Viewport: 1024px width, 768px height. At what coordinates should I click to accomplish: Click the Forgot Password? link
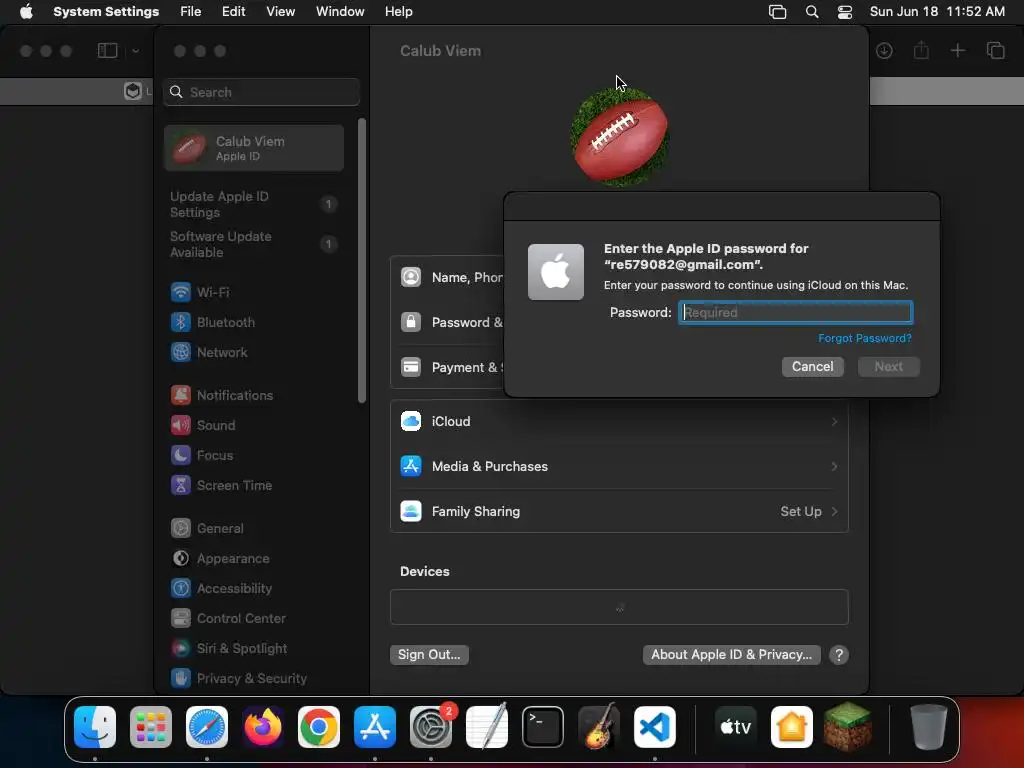coord(865,338)
